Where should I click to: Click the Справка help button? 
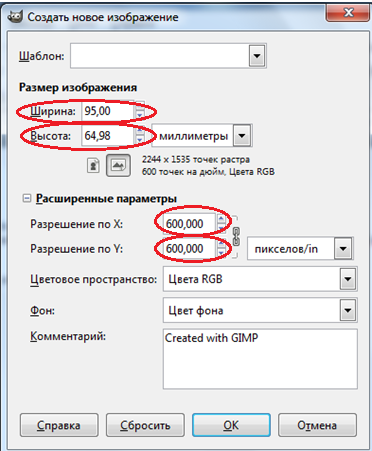click(x=59, y=425)
